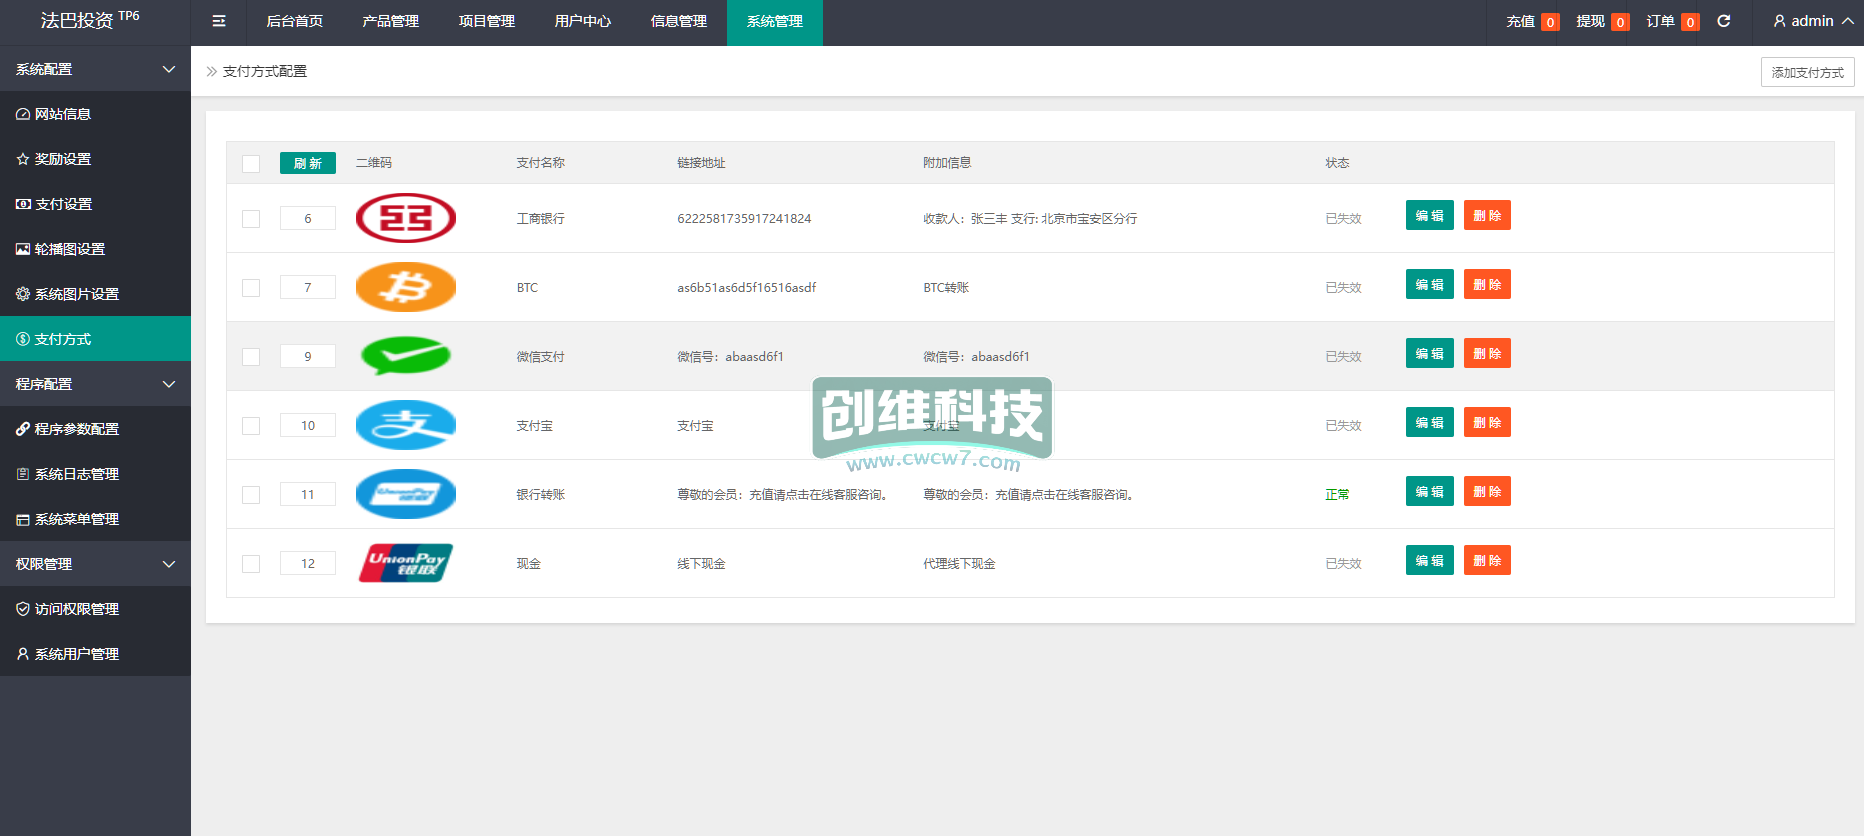Collapse the 系统配置 sidebar group

(95, 69)
